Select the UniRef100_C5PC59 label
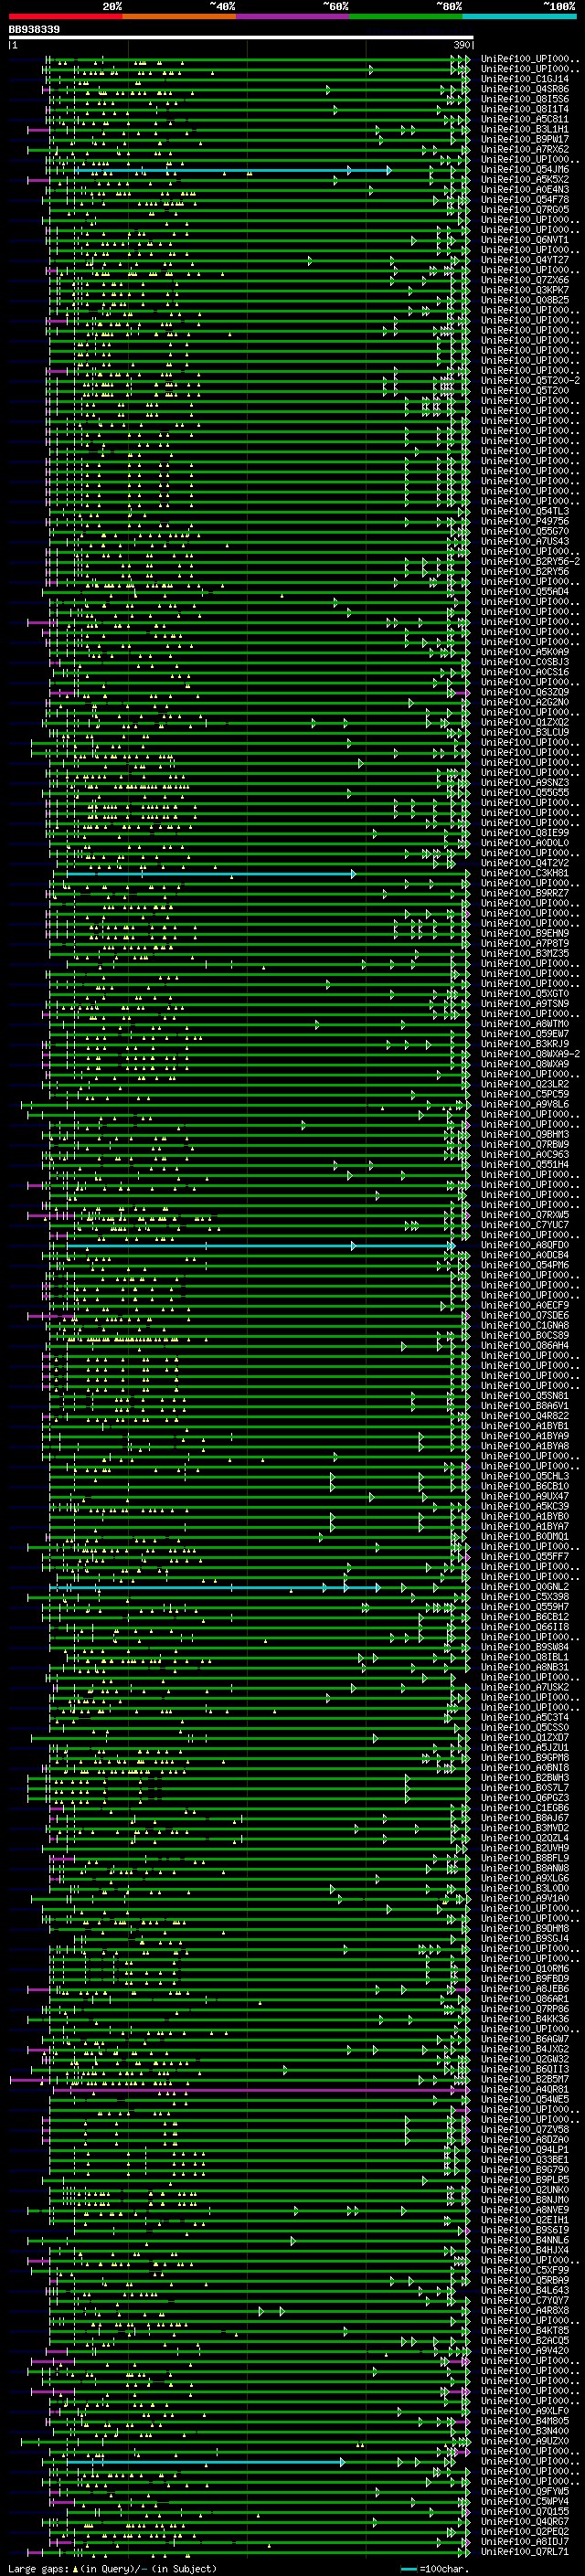 click(525, 1094)
